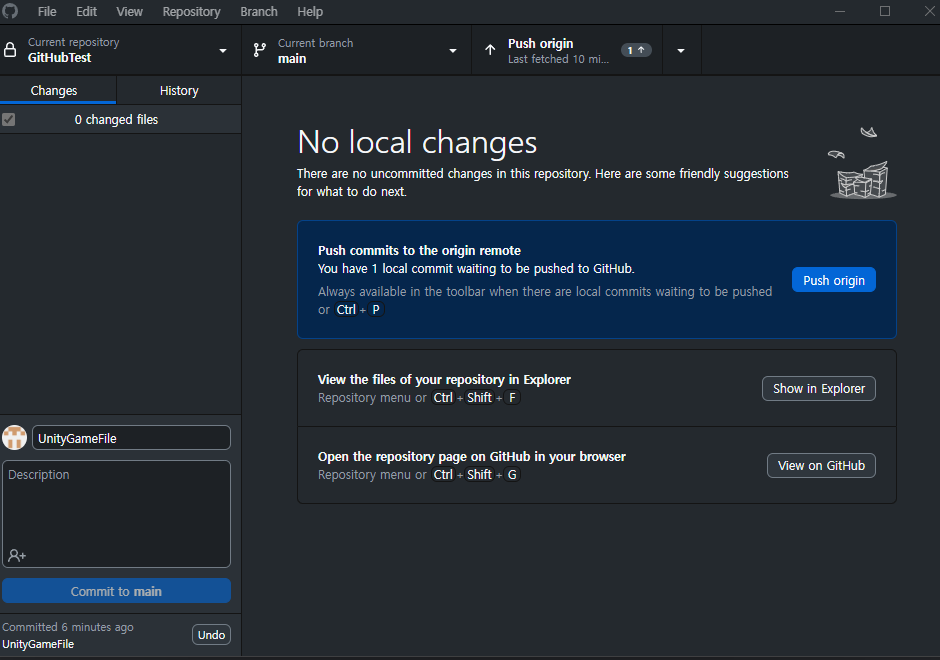Open the Edit menu
This screenshot has width=940, height=660.
click(x=86, y=11)
